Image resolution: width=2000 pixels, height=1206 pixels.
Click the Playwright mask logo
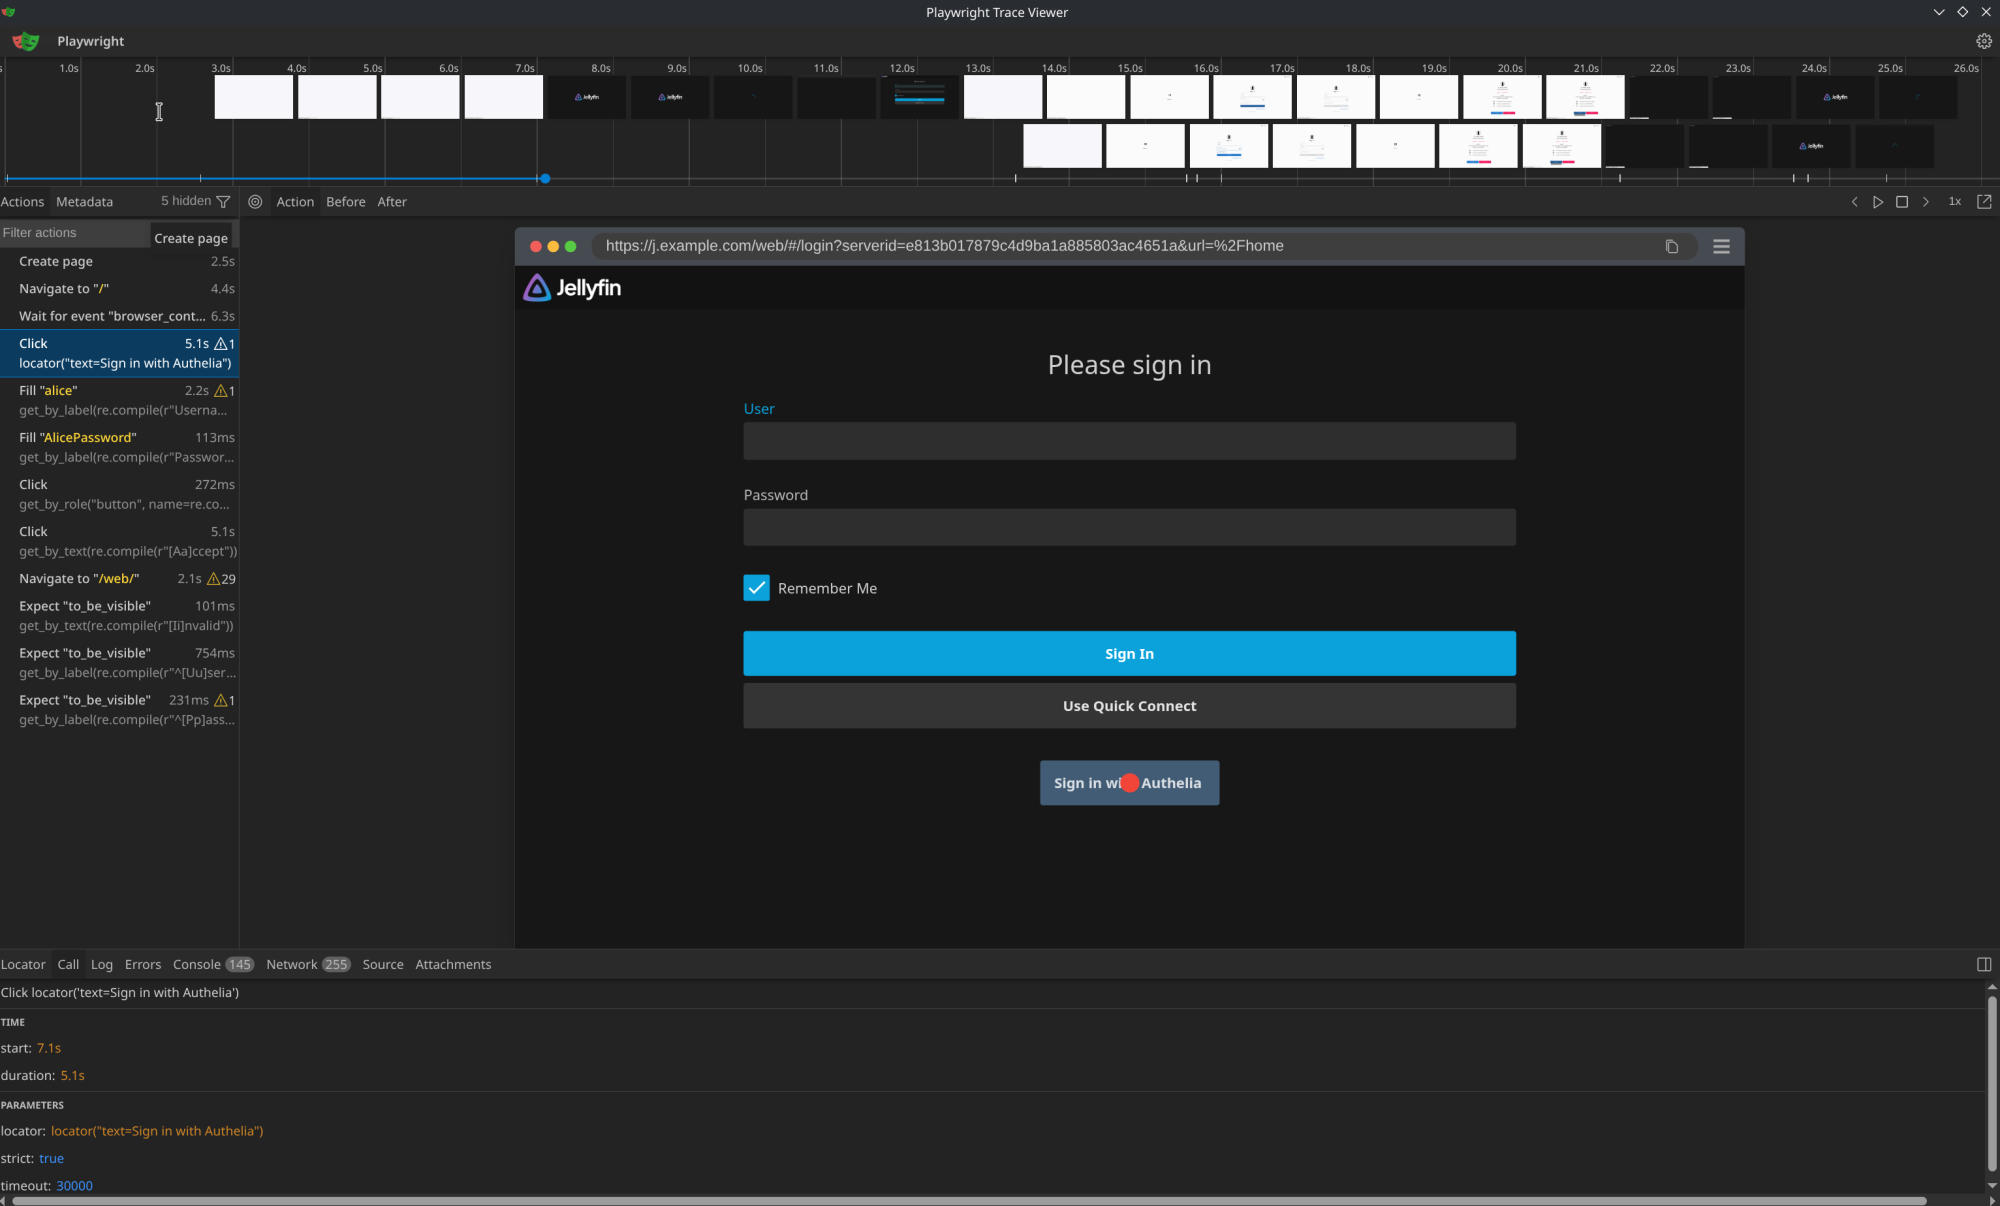coord(26,41)
